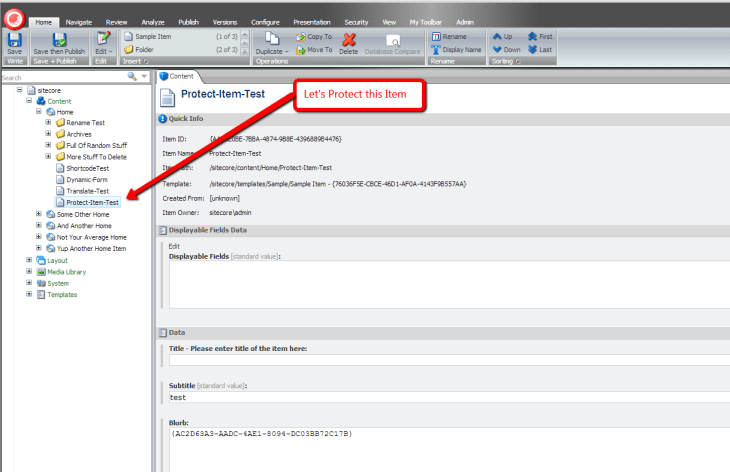Expand the Media Library tree node
This screenshot has height=472, width=730.
(29, 271)
